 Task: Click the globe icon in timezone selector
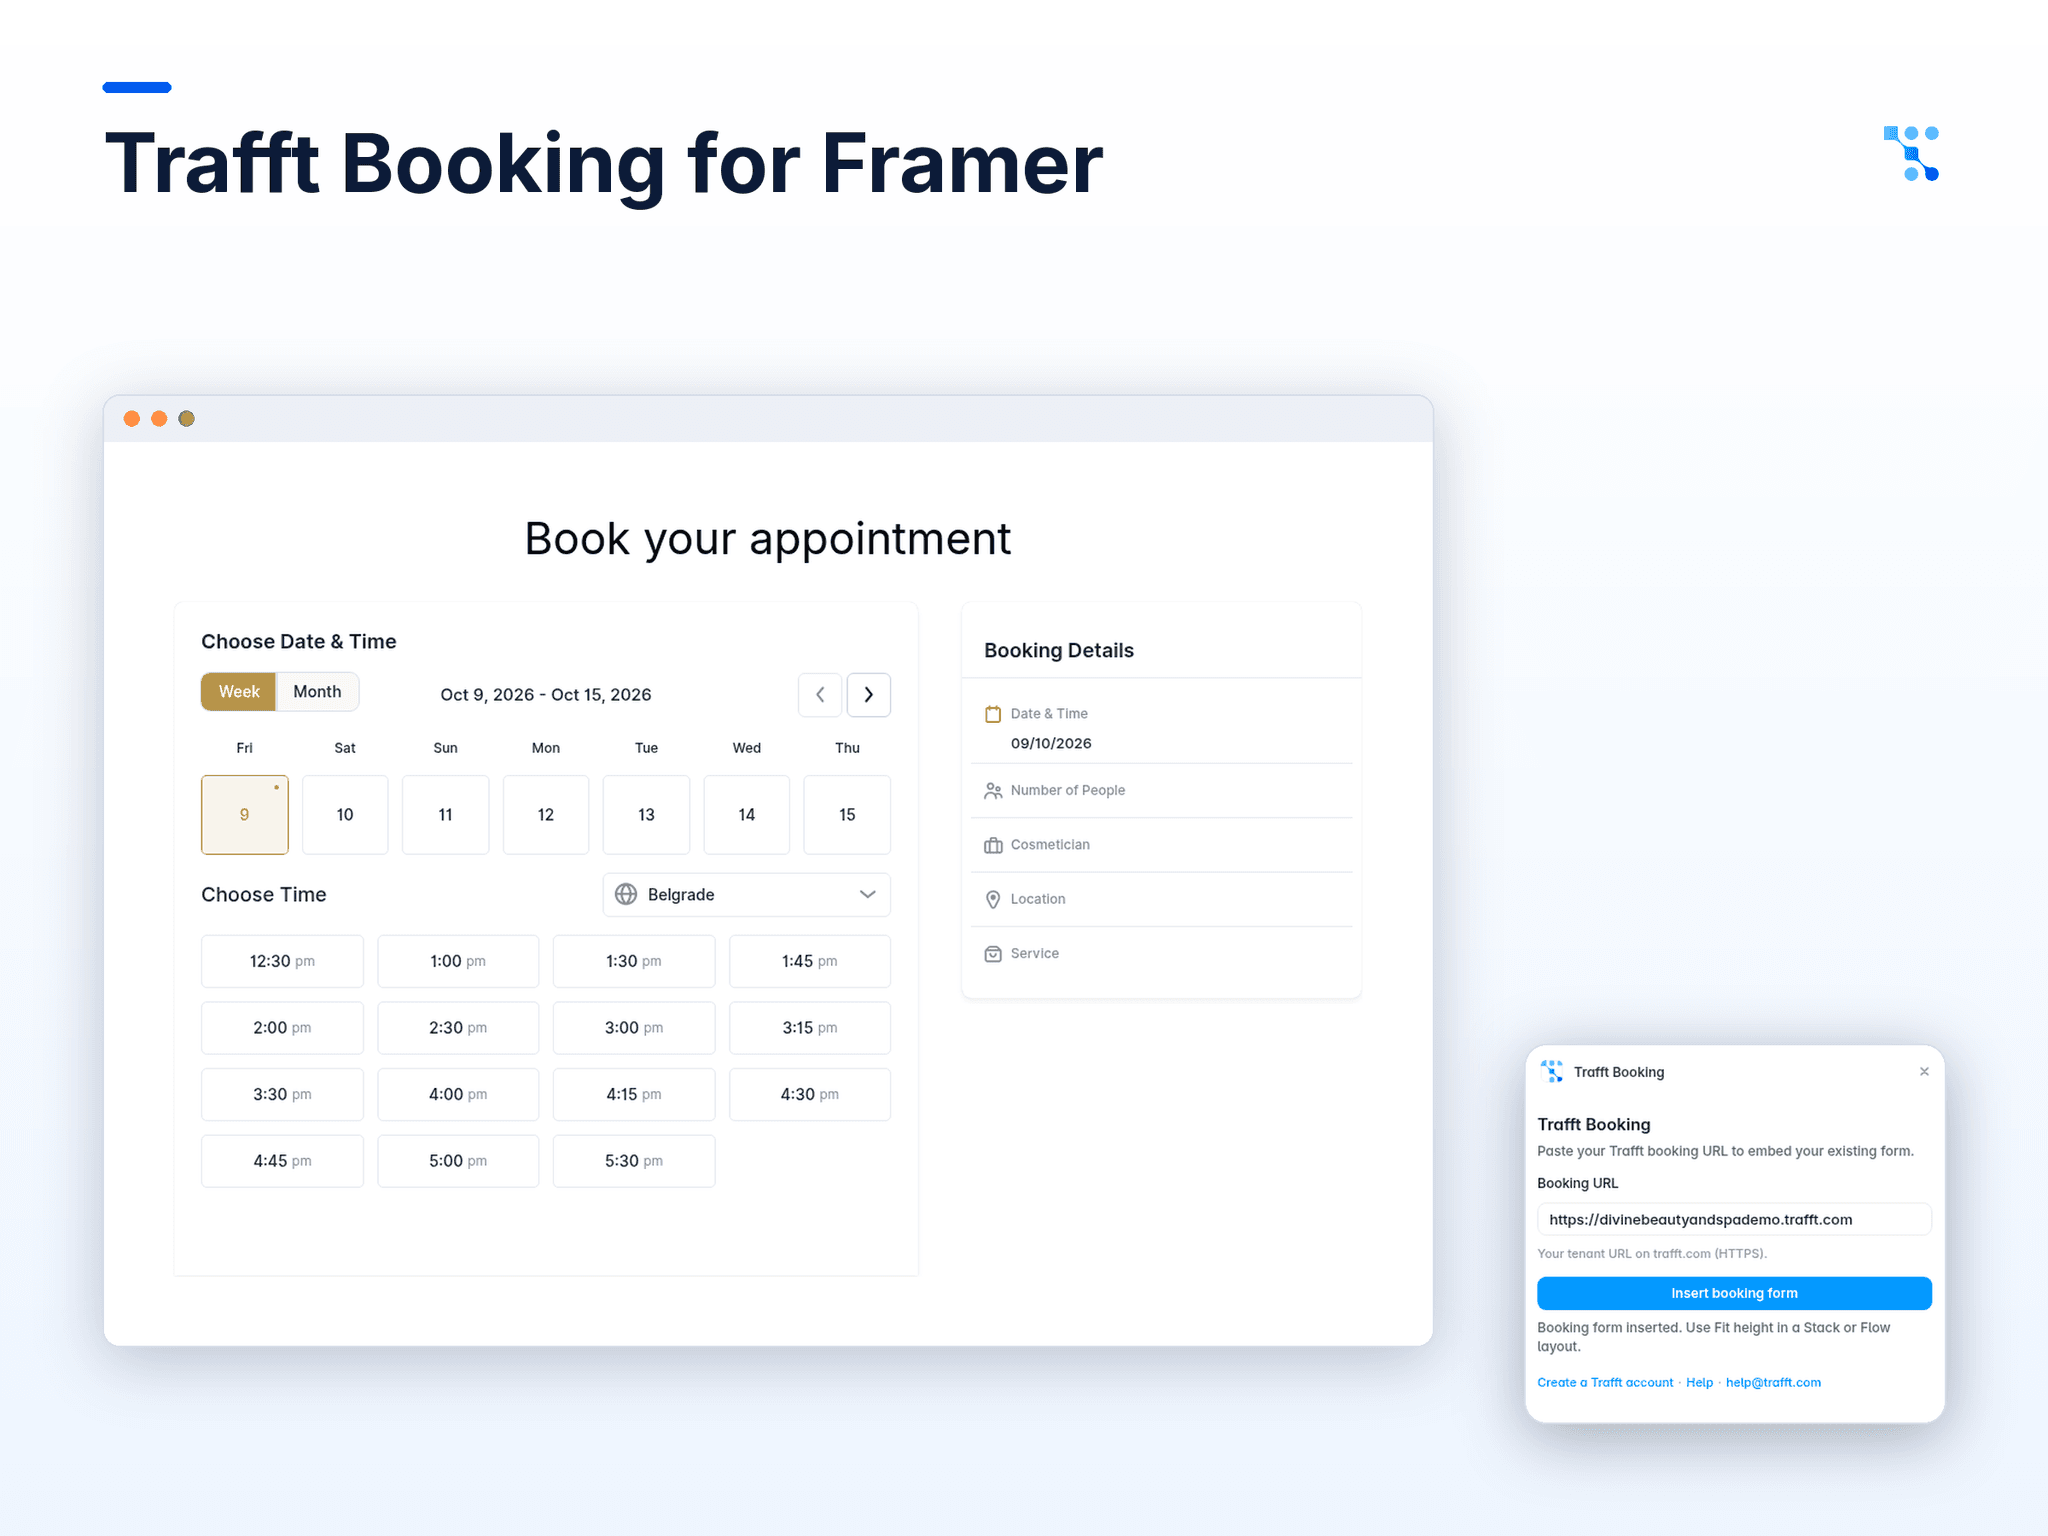pyautogui.click(x=626, y=894)
